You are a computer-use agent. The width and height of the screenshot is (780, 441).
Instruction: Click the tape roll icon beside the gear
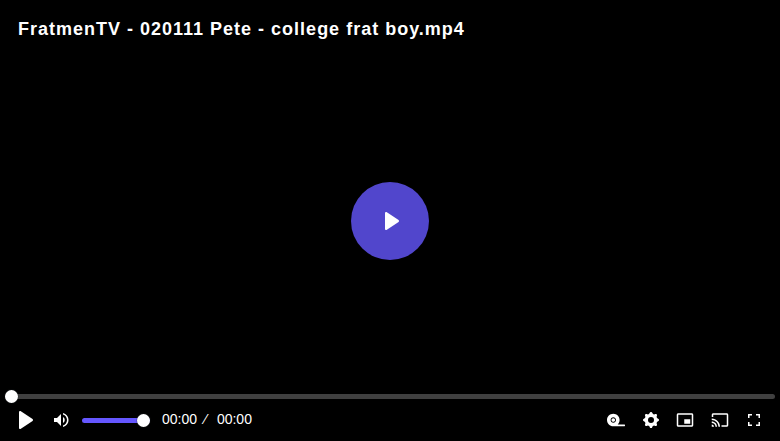(616, 420)
